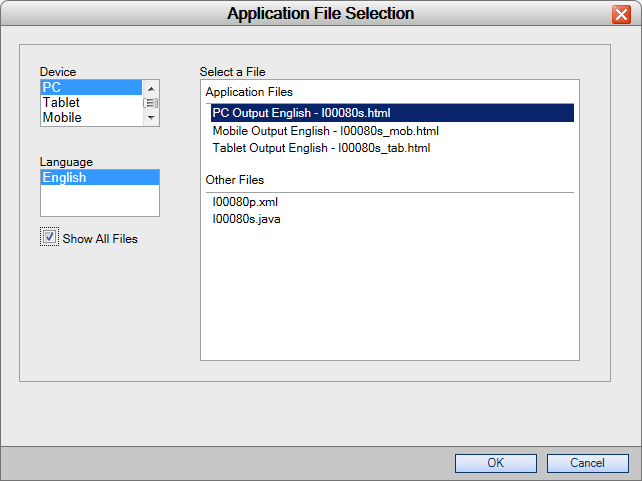Click the Application Files group header
Screen dimensions: 642x481
coord(249,92)
